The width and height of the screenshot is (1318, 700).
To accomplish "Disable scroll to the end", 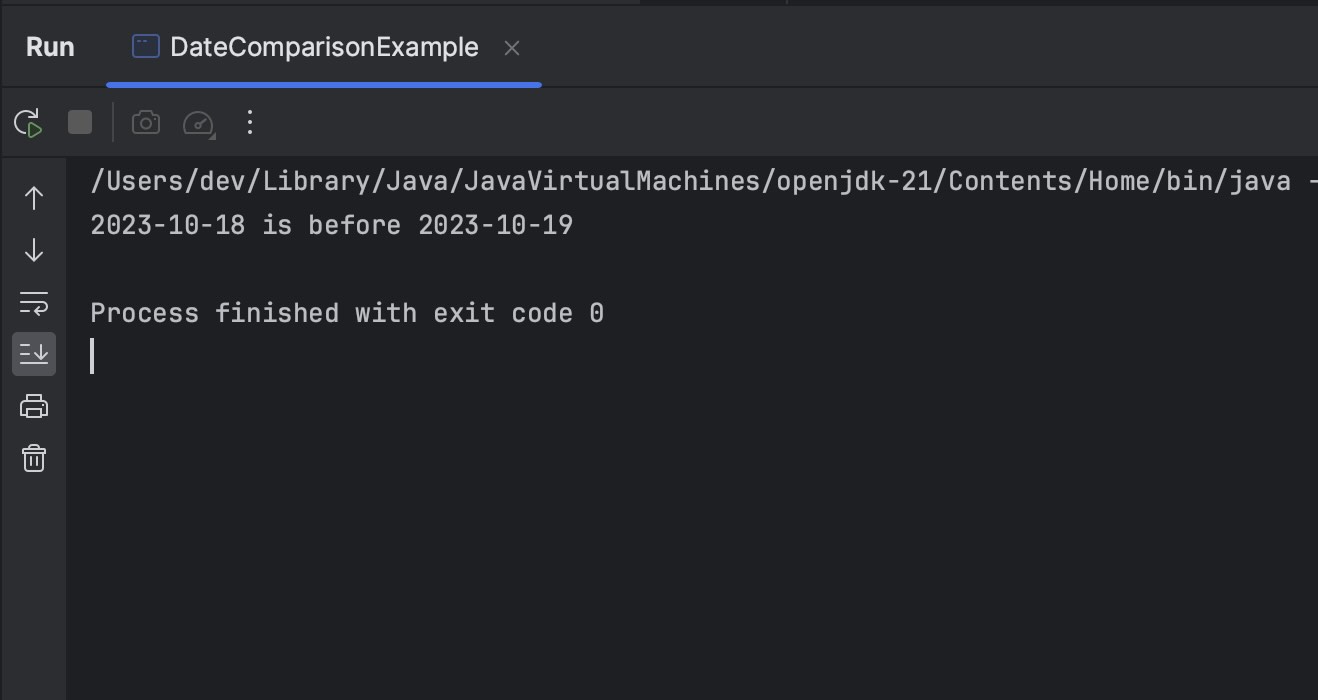I will (x=33, y=353).
